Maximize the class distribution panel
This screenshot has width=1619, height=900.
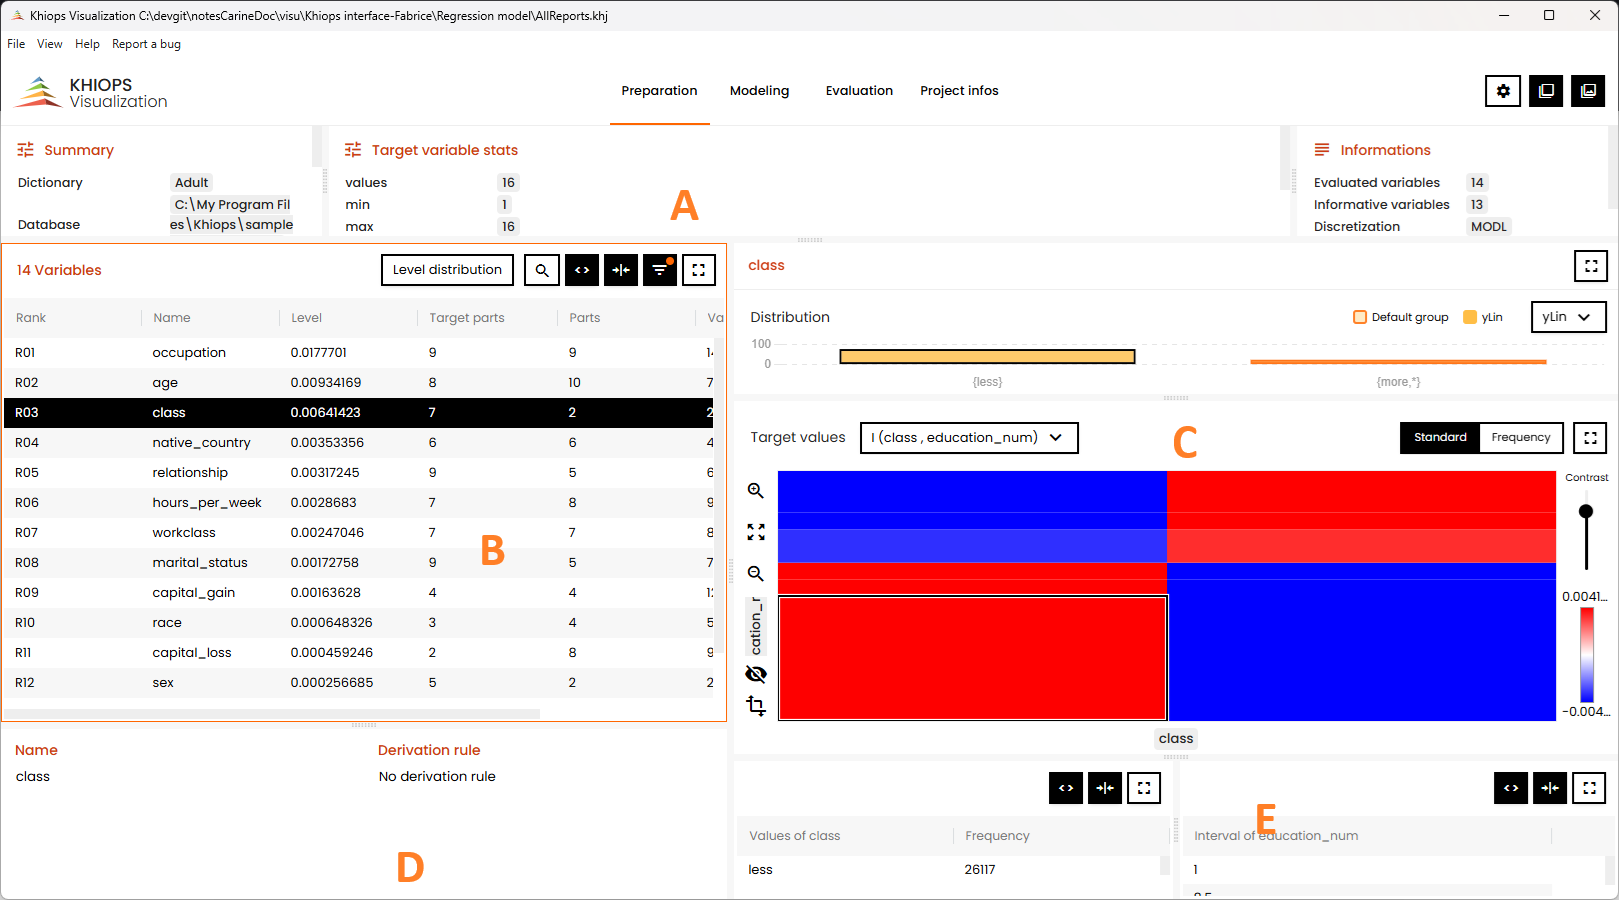click(1591, 266)
